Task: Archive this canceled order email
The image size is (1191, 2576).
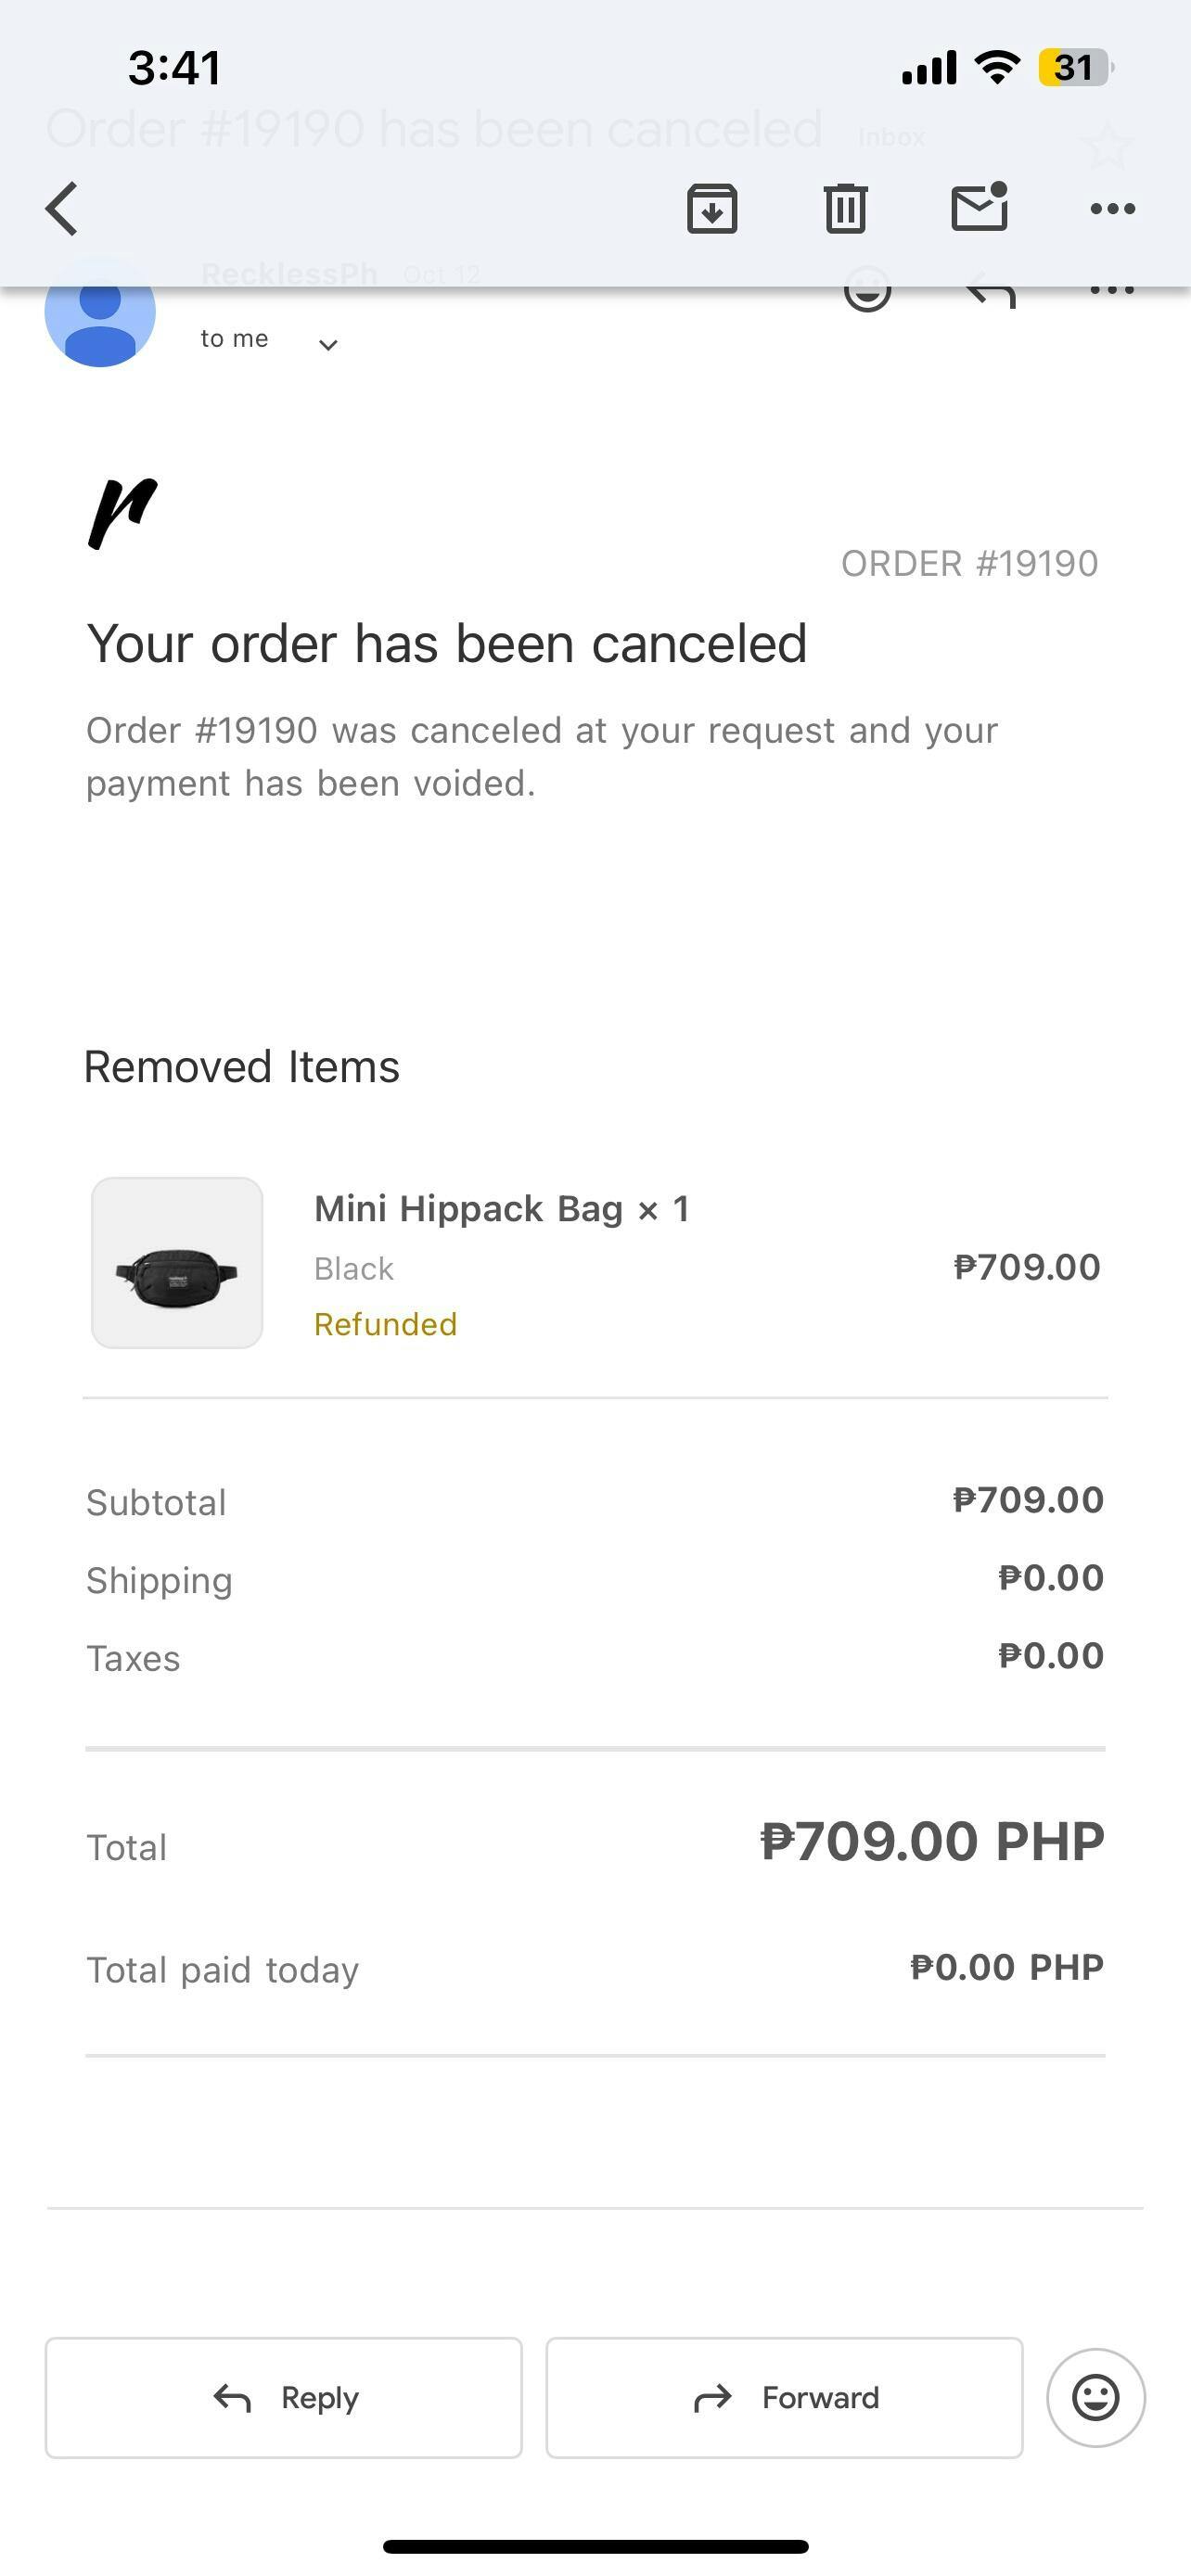Action: (x=712, y=208)
